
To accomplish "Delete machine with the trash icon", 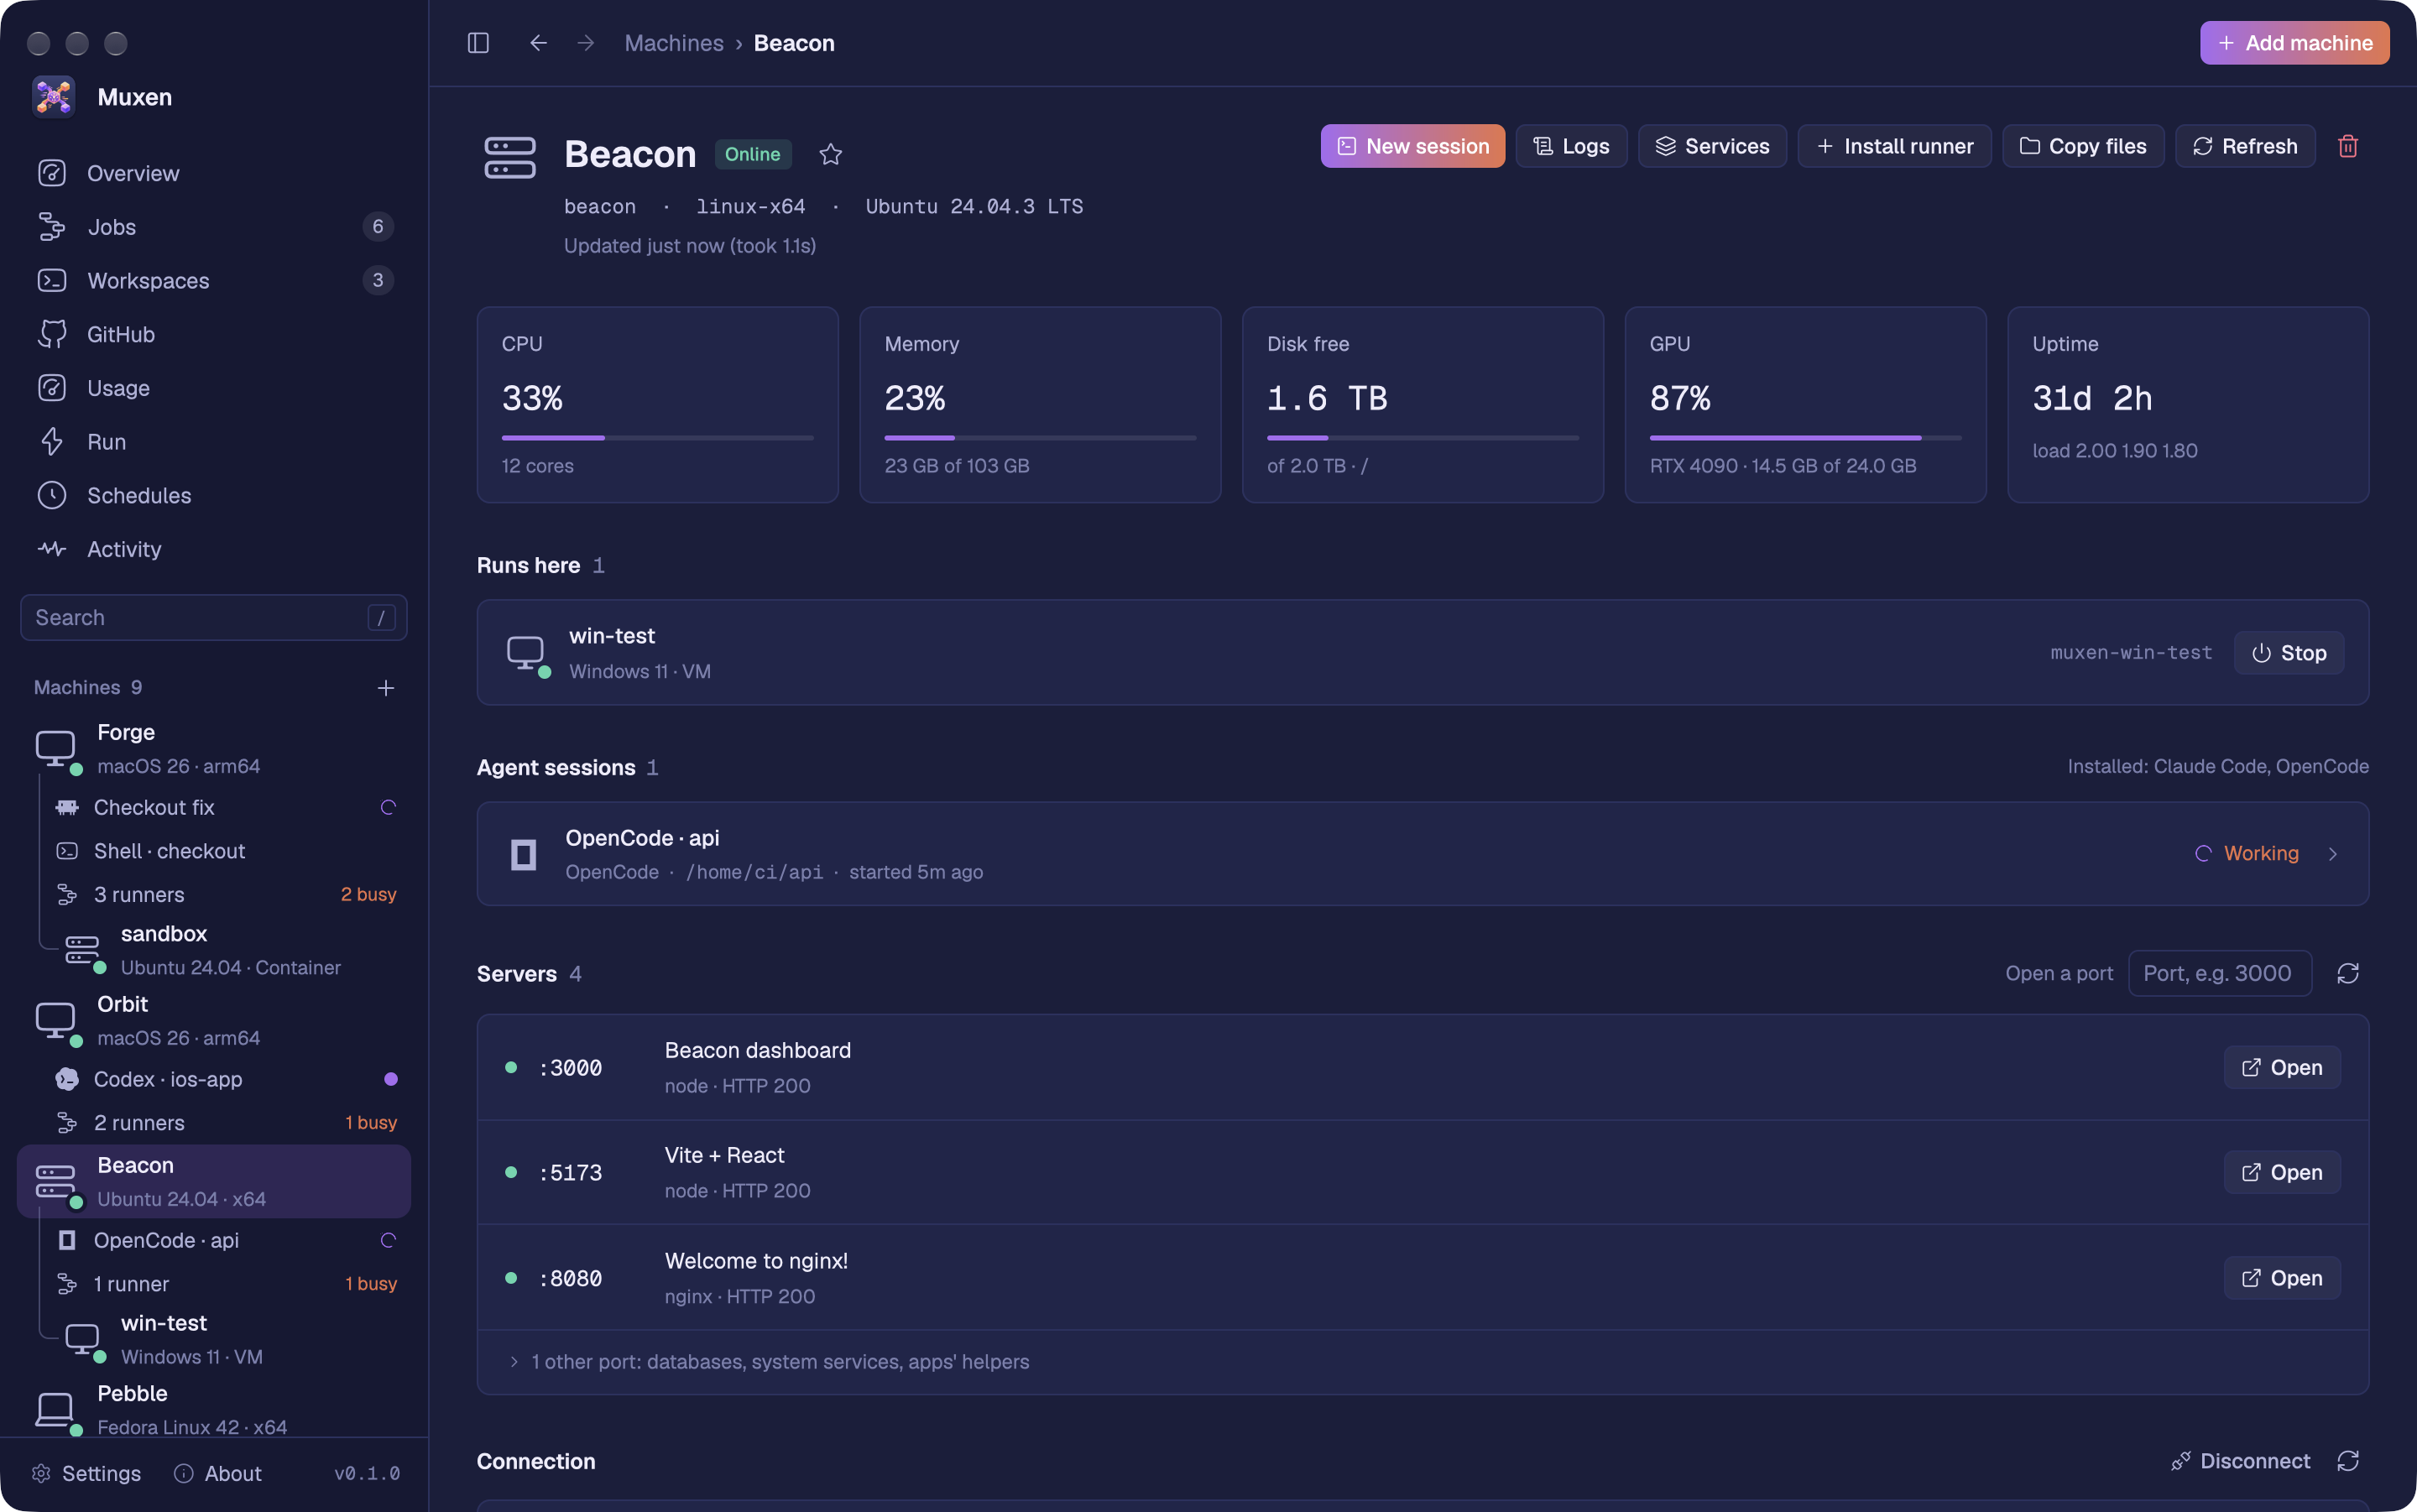I will tap(2347, 146).
